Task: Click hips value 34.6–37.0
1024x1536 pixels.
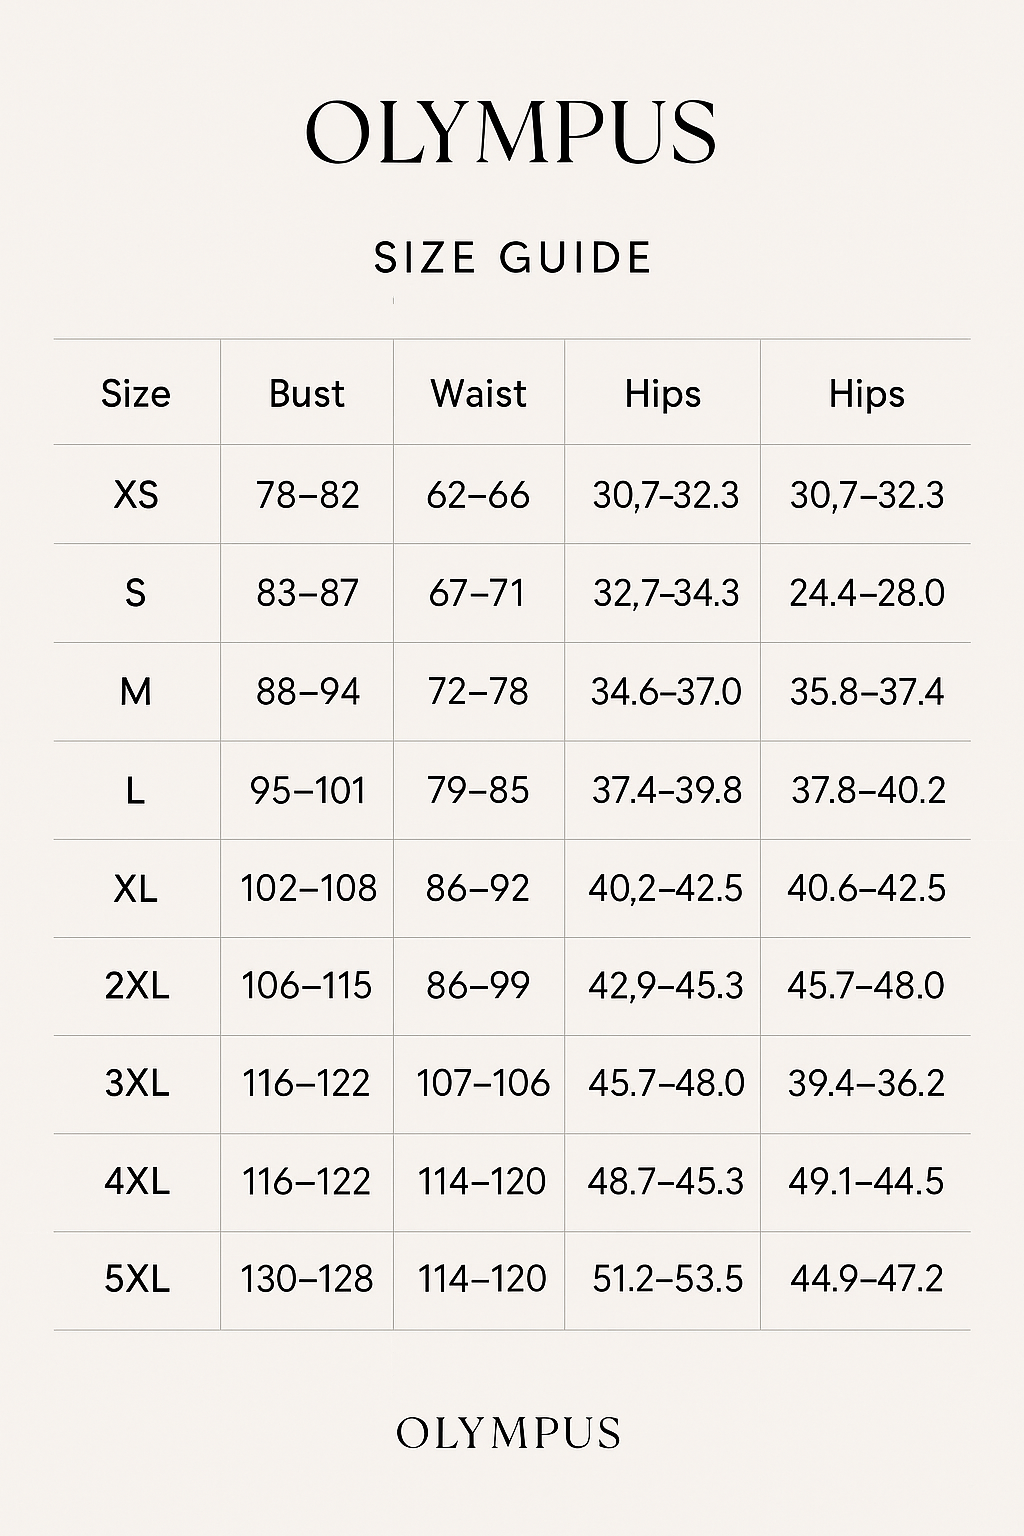Action: click(666, 691)
